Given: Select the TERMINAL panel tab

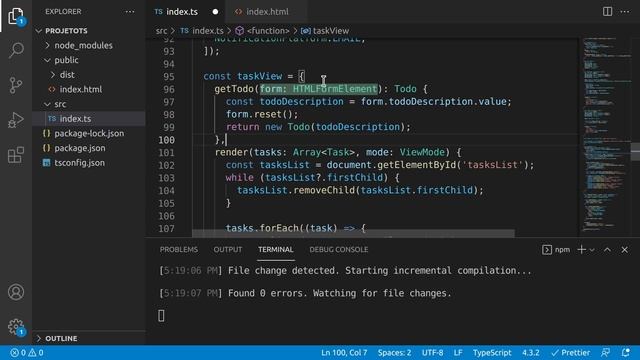Looking at the screenshot, I should [276, 249].
